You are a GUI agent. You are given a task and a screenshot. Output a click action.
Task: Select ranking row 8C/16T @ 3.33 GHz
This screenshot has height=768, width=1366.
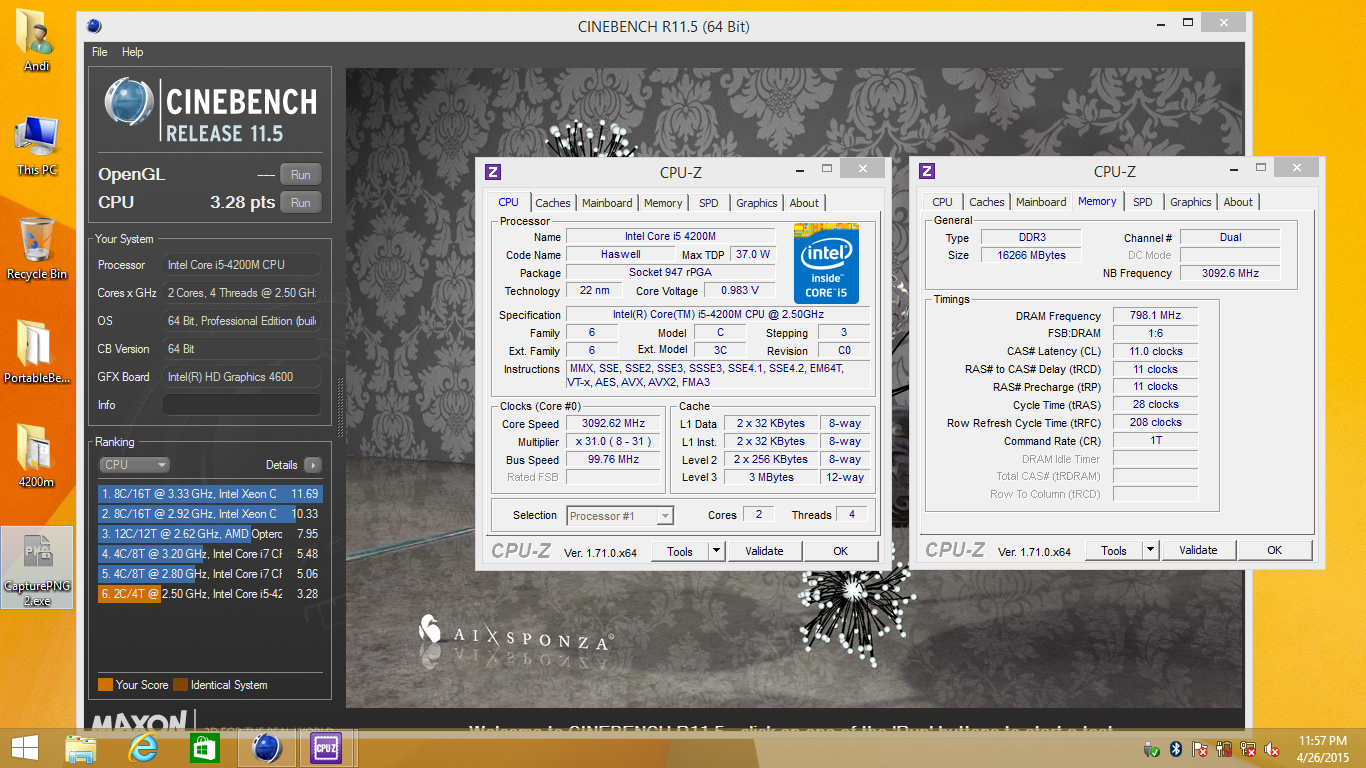pos(210,494)
